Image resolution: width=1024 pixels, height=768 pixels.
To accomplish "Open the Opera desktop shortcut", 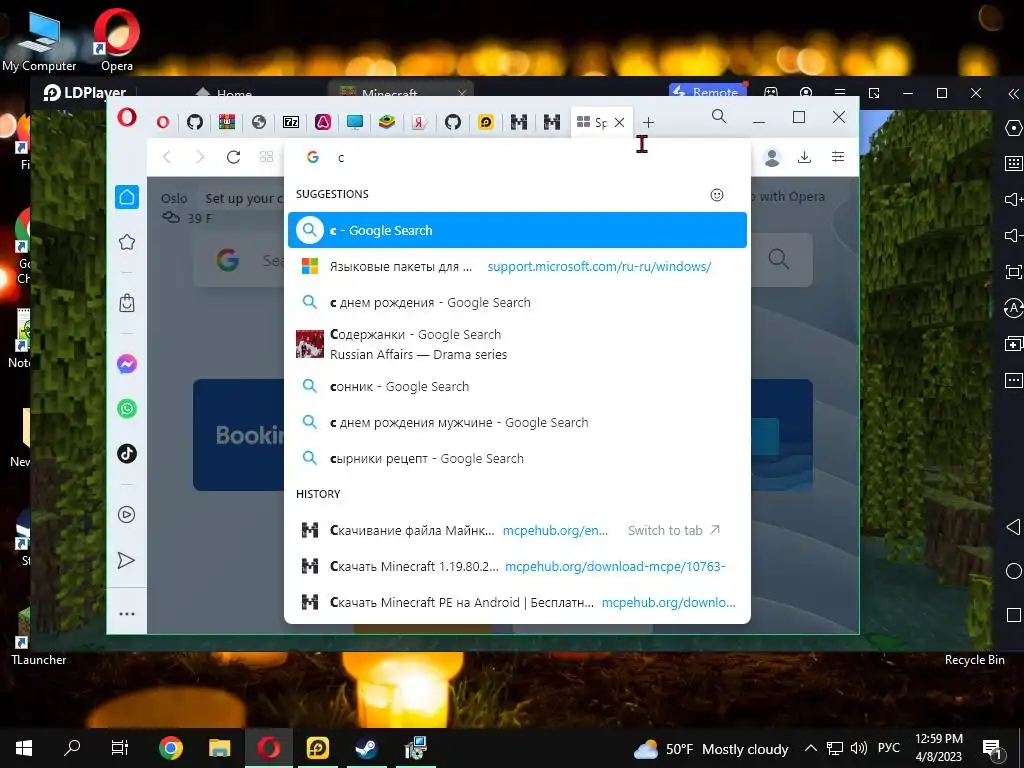I will point(117,40).
